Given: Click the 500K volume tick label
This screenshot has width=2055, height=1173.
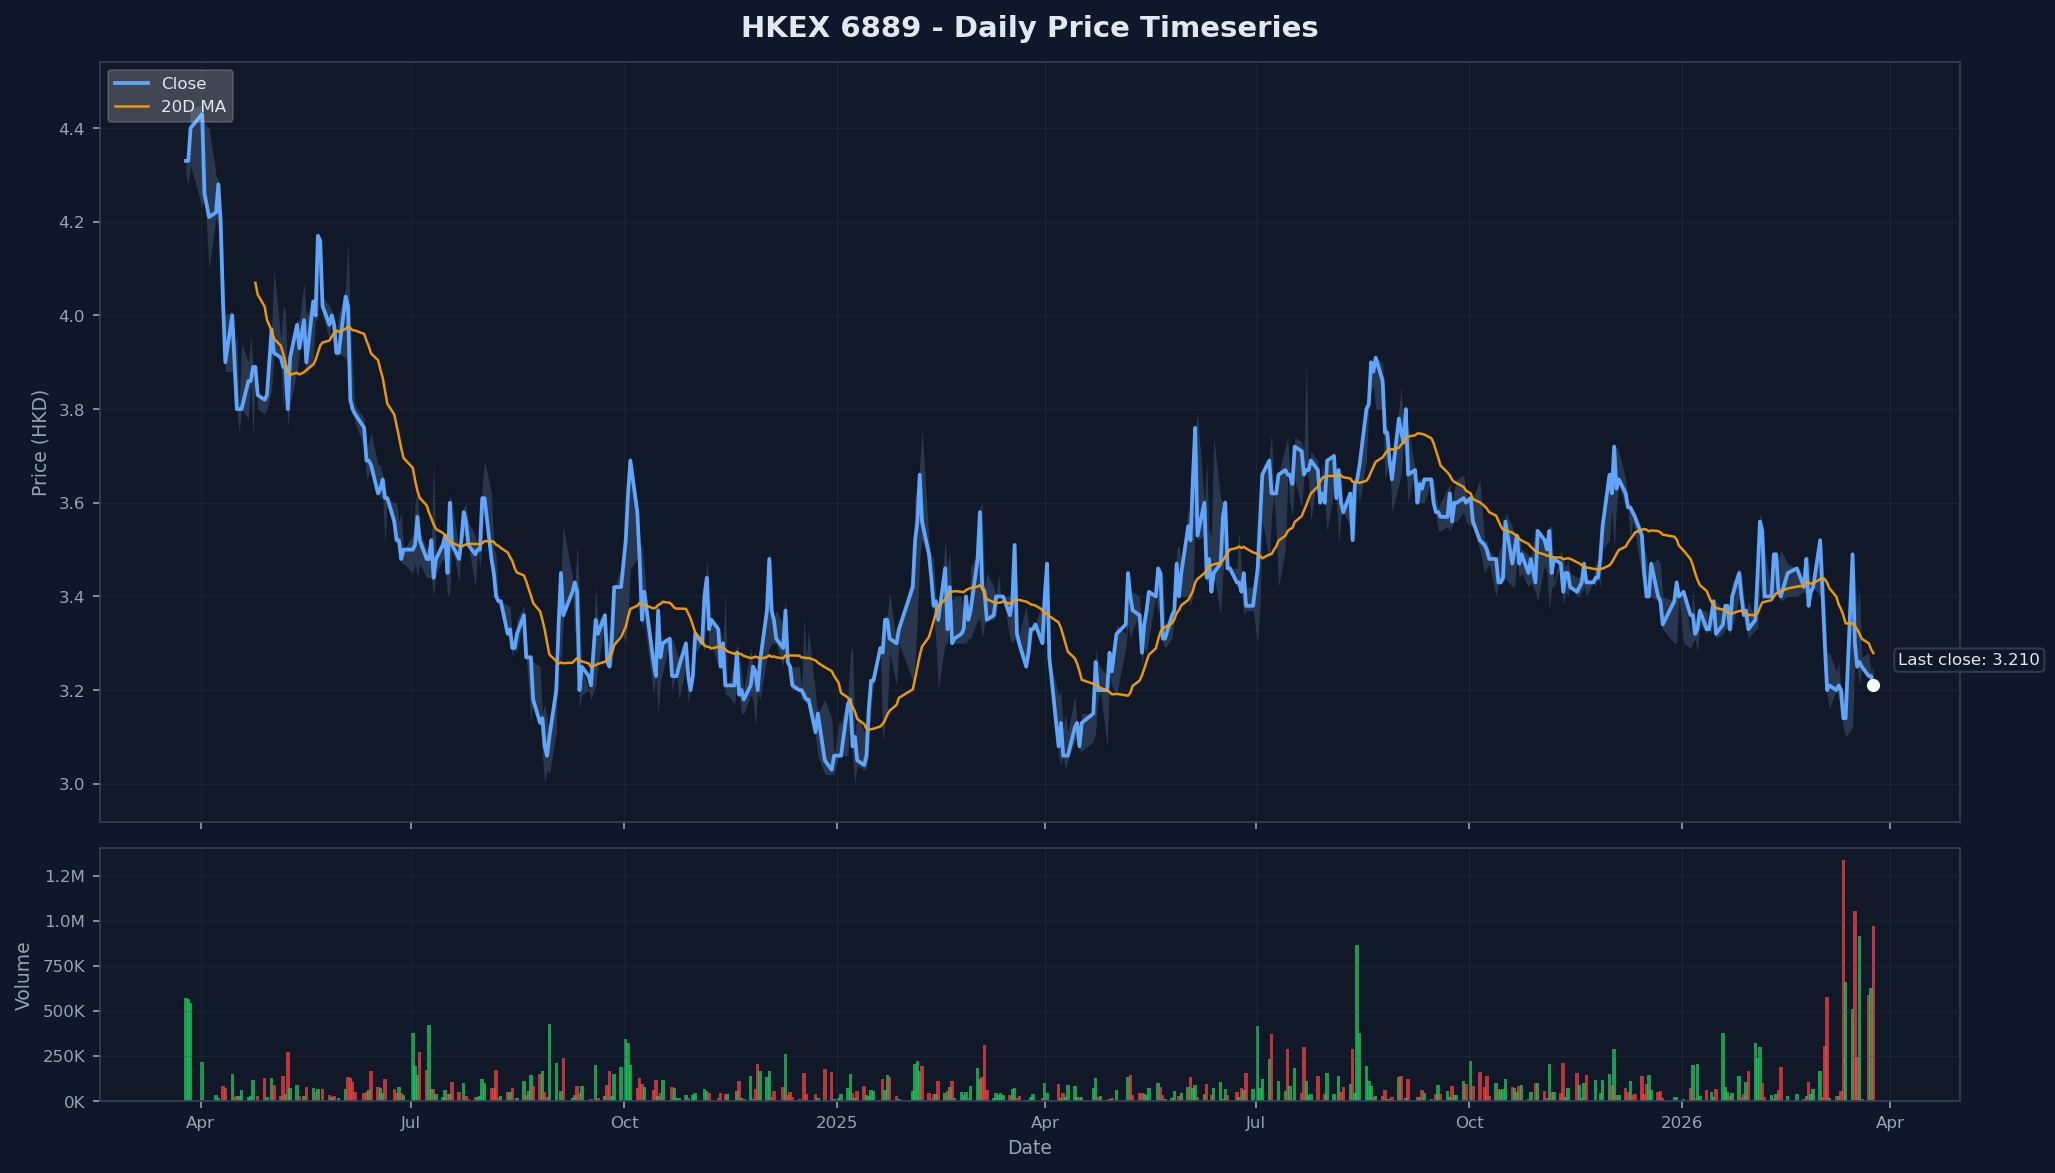Looking at the screenshot, I should [62, 1012].
